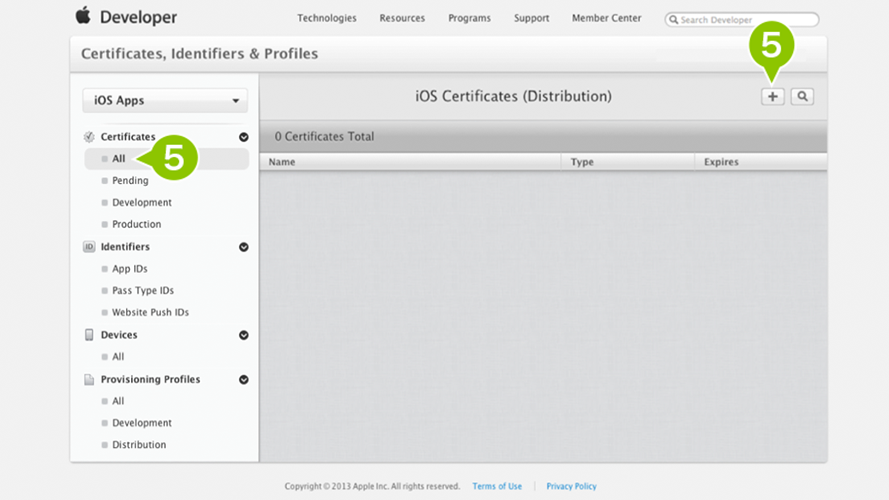The height and width of the screenshot is (500, 889).
Task: Collapse the Certificates section chevron
Action: click(244, 137)
